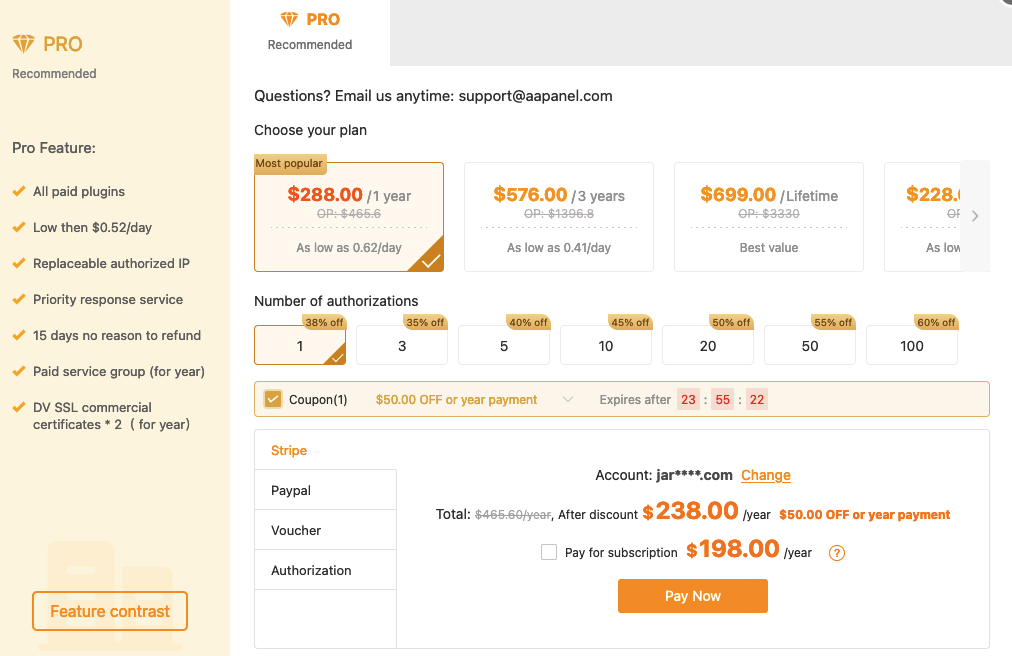The width and height of the screenshot is (1012, 656).
Task: Expand the coupon selection dropdown arrow
Action: click(x=568, y=400)
